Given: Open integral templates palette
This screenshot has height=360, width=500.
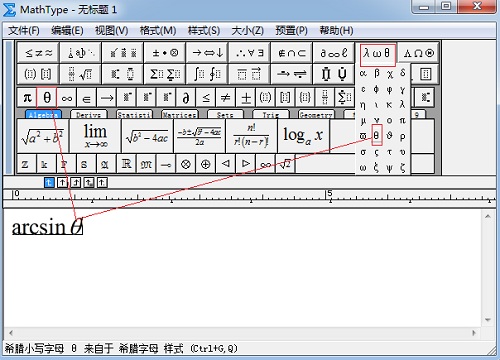Looking at the screenshot, I should pyautogui.click(x=207, y=74).
